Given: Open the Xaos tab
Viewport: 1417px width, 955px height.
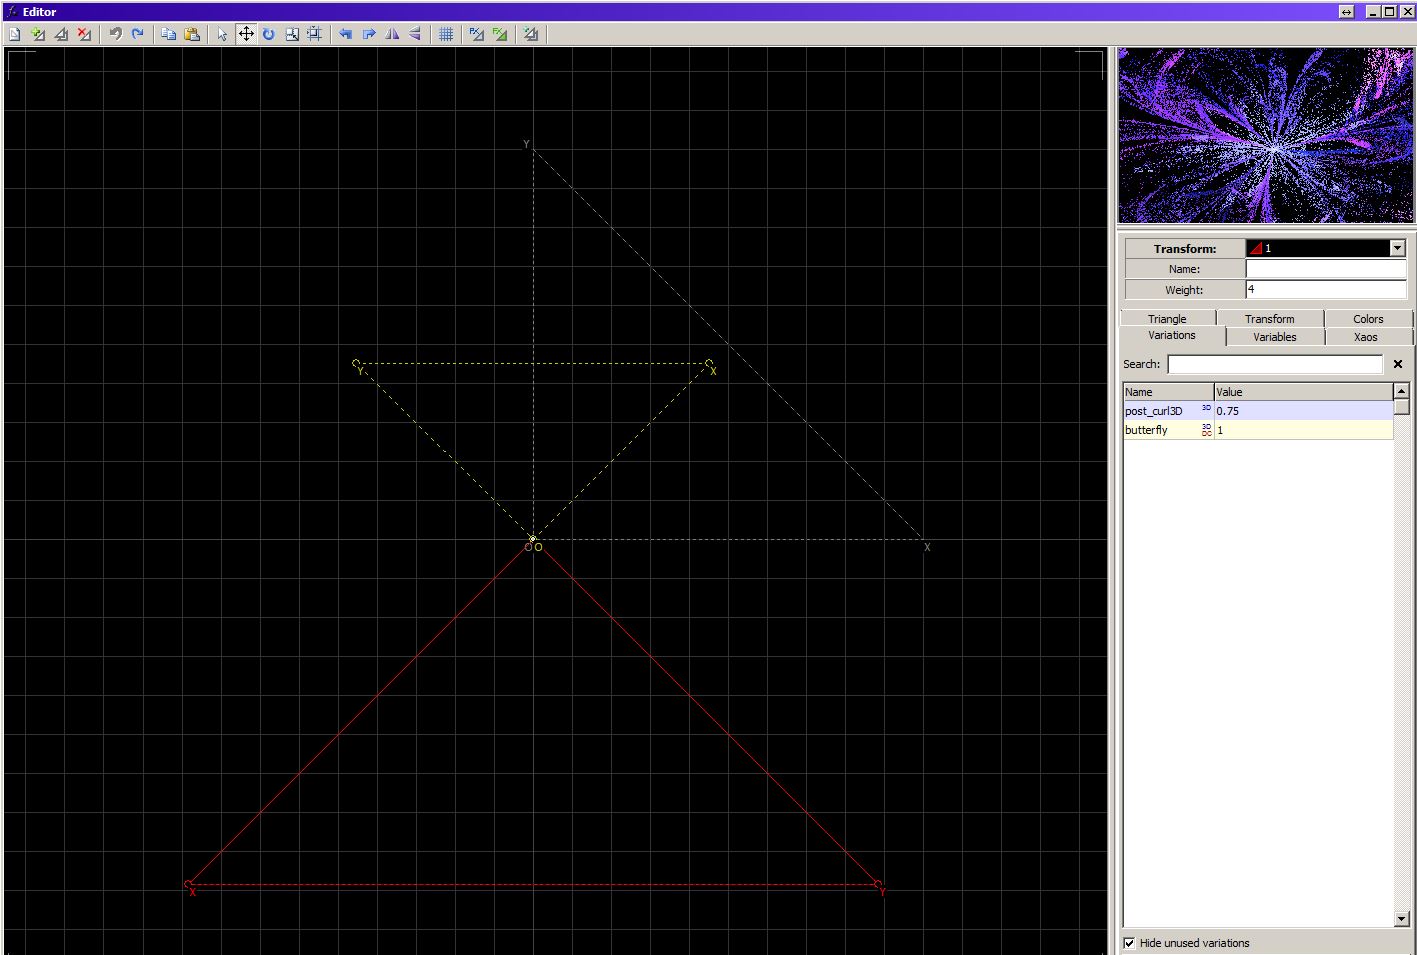Looking at the screenshot, I should pyautogui.click(x=1368, y=337).
